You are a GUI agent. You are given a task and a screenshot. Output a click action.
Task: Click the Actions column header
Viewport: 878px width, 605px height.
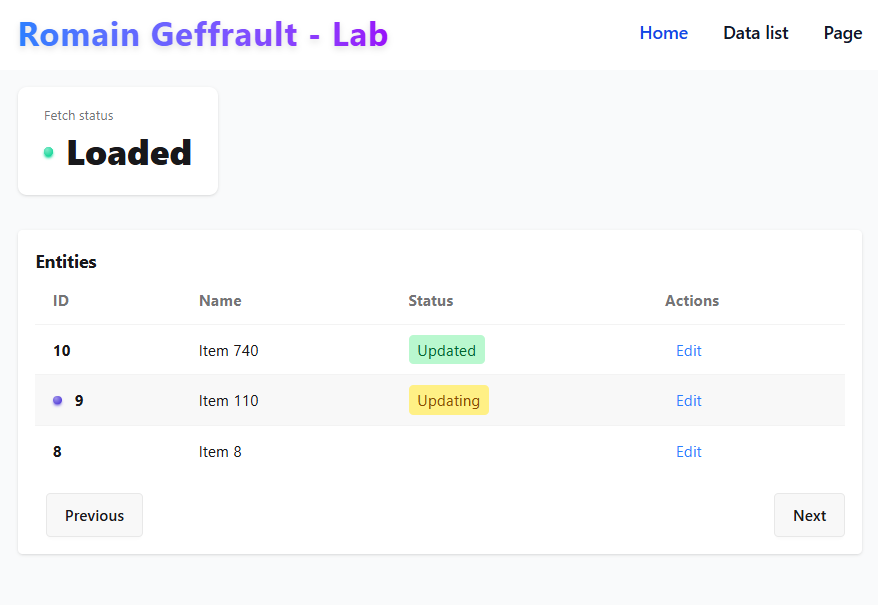pos(692,301)
